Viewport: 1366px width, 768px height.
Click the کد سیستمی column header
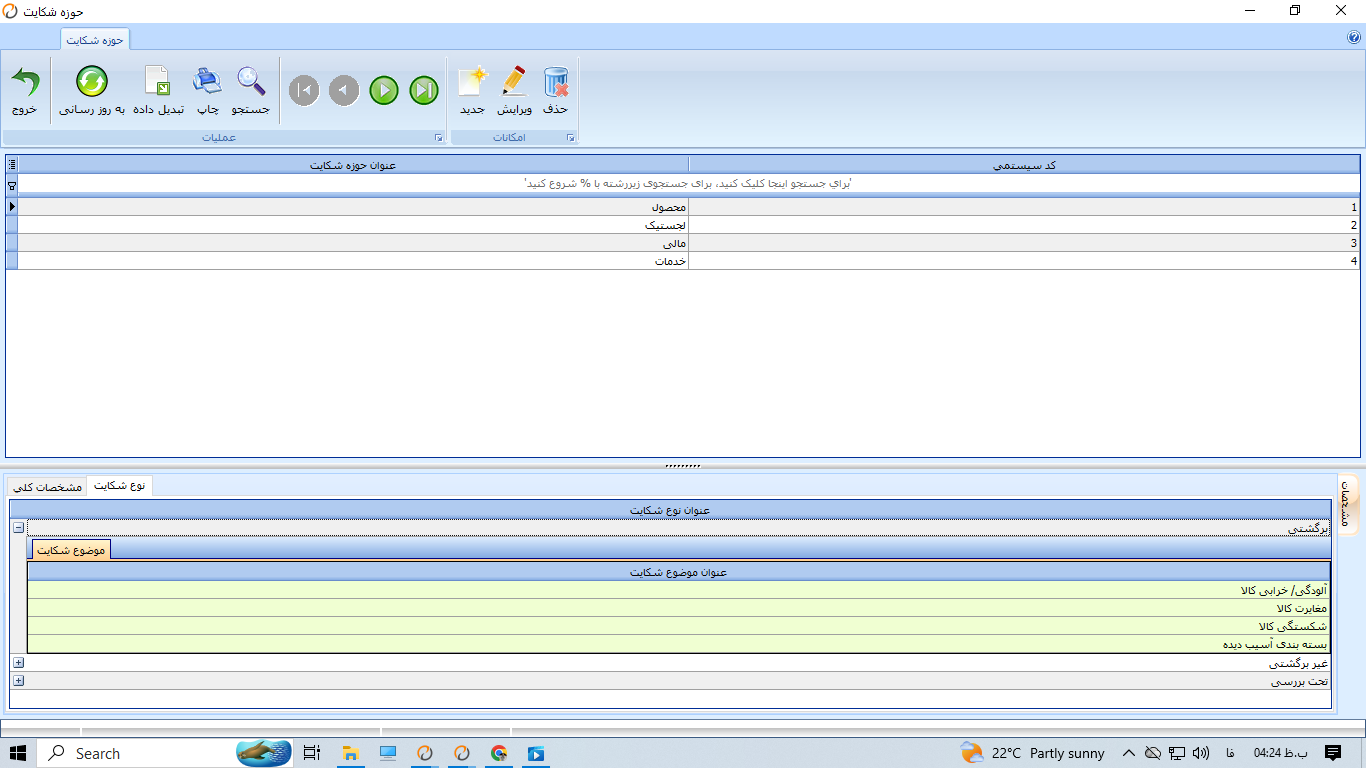[1024, 165]
